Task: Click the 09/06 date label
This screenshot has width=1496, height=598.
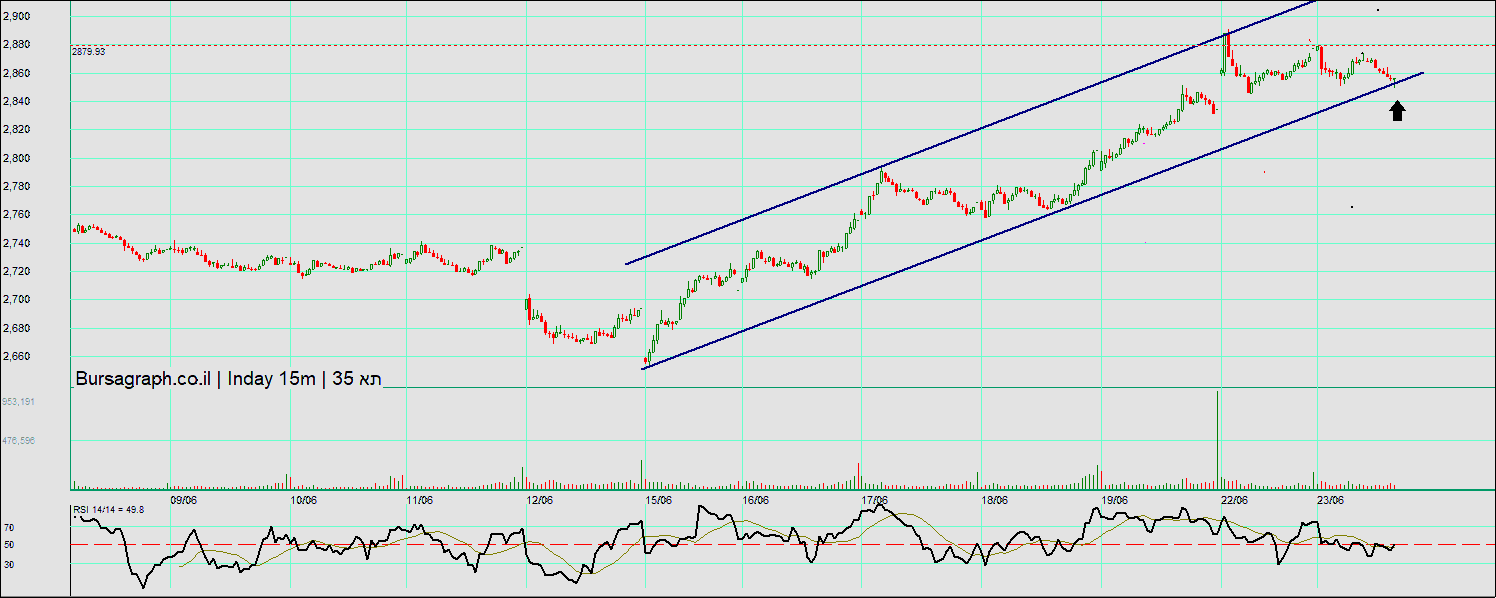Action: [x=183, y=500]
